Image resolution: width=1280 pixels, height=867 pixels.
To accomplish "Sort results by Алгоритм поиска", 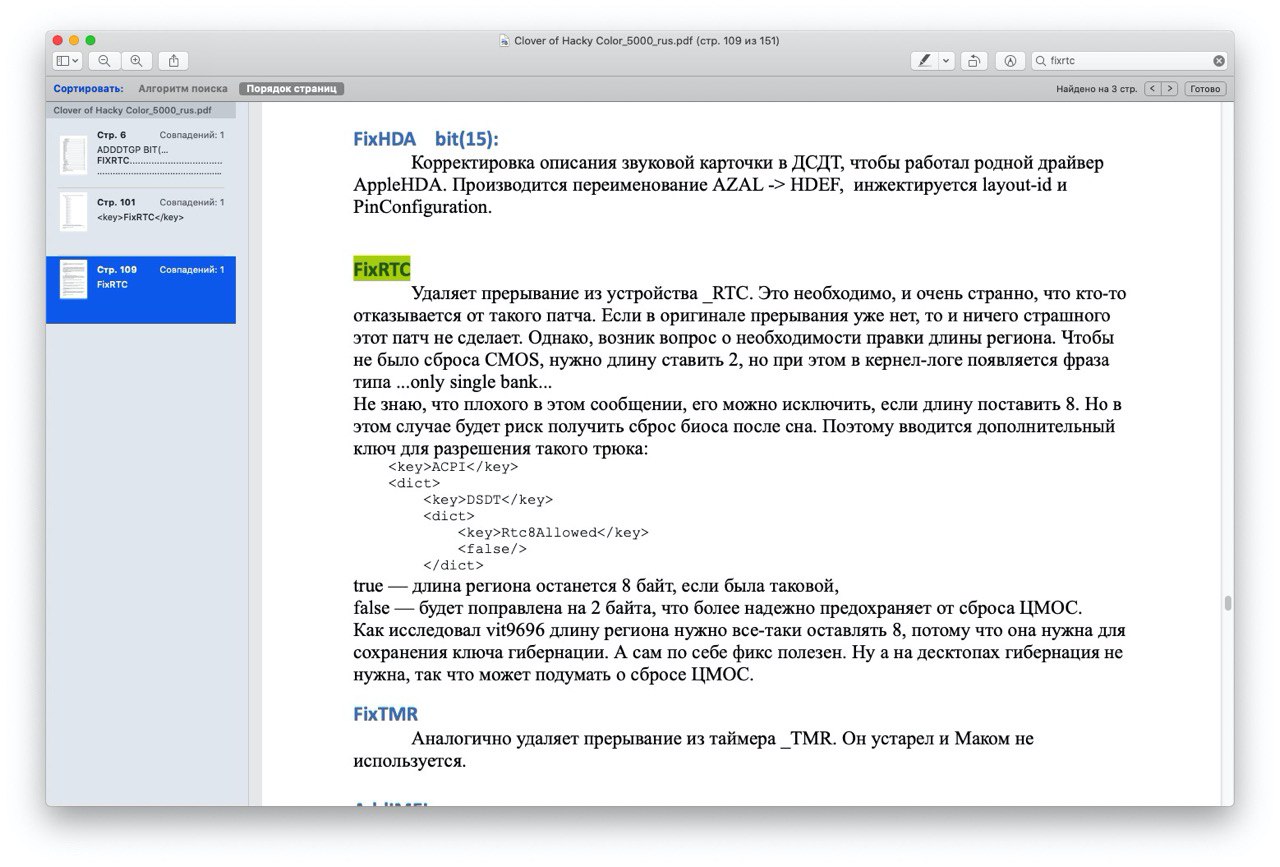I will (x=183, y=89).
